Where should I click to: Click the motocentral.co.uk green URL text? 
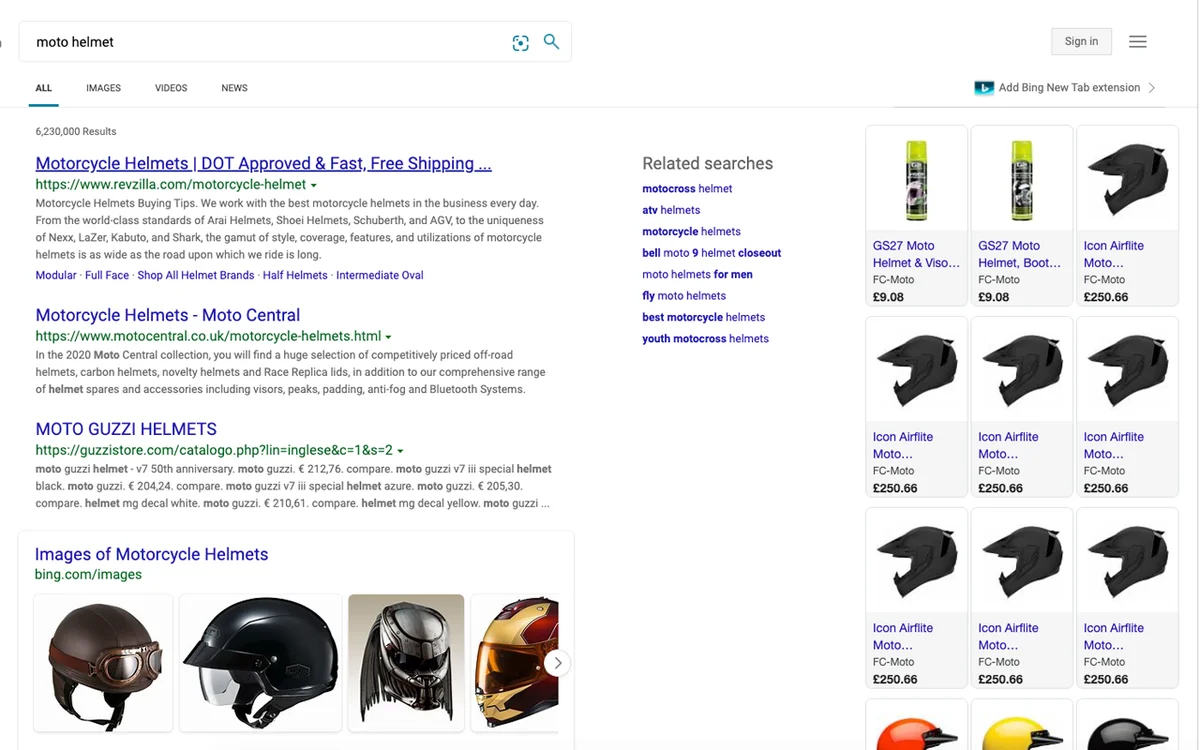[208, 336]
